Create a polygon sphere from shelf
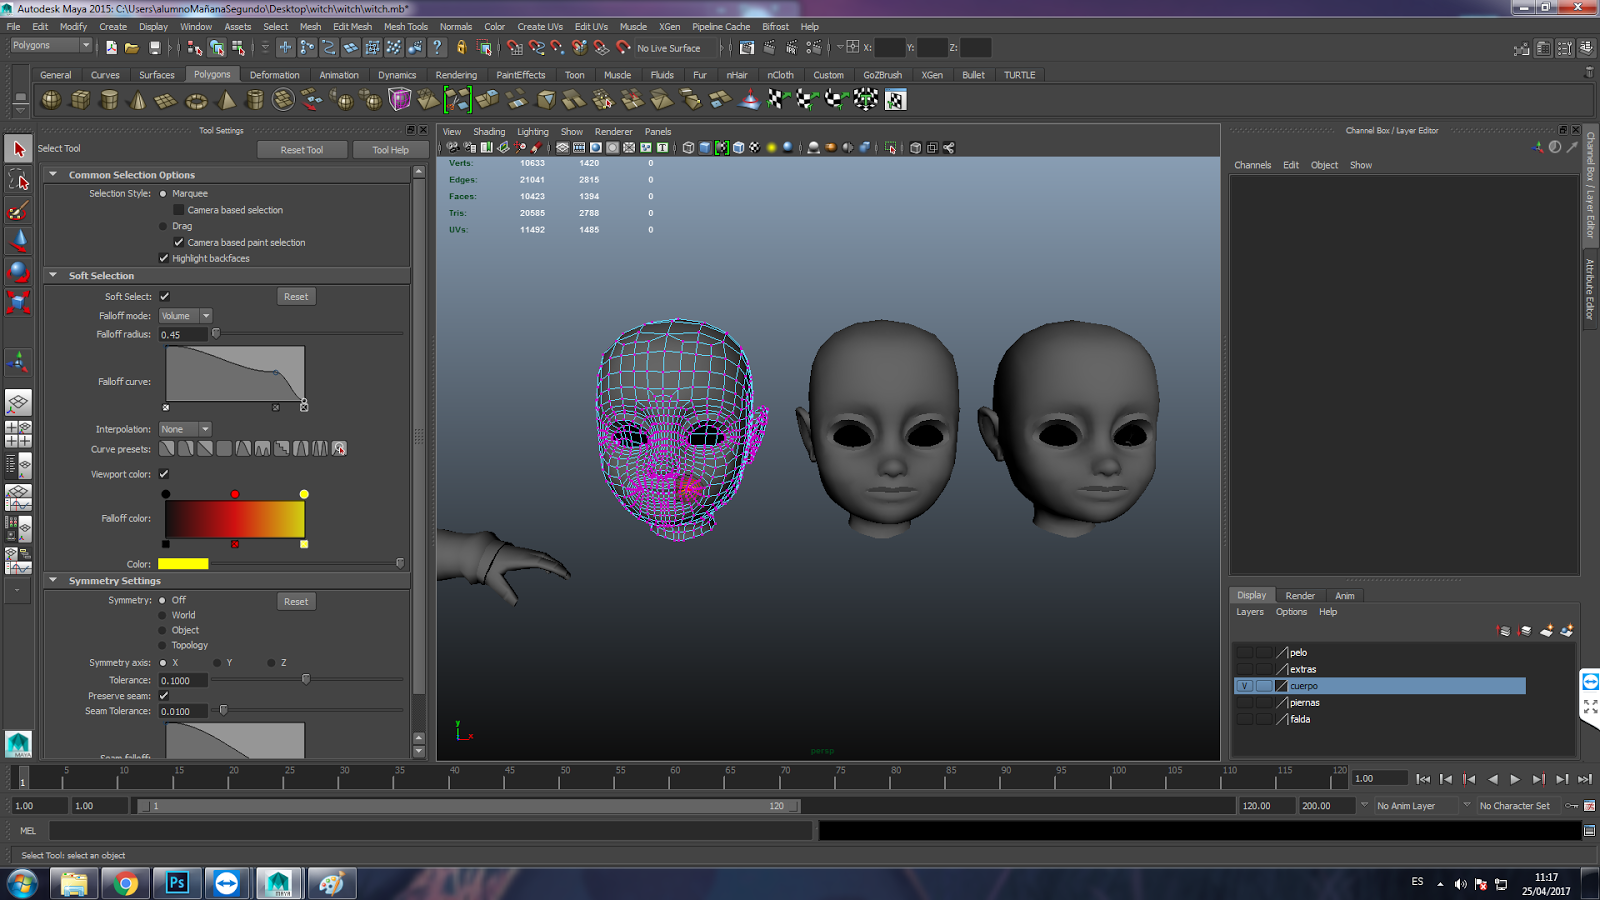Image resolution: width=1600 pixels, height=900 pixels. (51, 100)
